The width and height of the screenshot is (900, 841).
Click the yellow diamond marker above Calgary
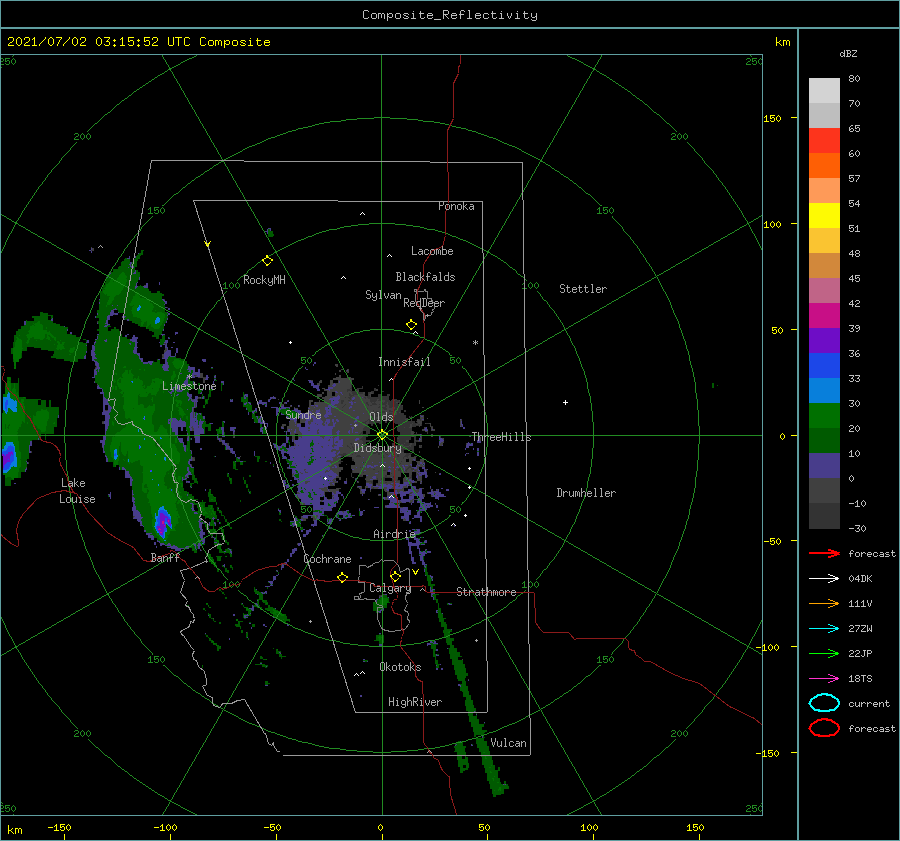click(395, 576)
